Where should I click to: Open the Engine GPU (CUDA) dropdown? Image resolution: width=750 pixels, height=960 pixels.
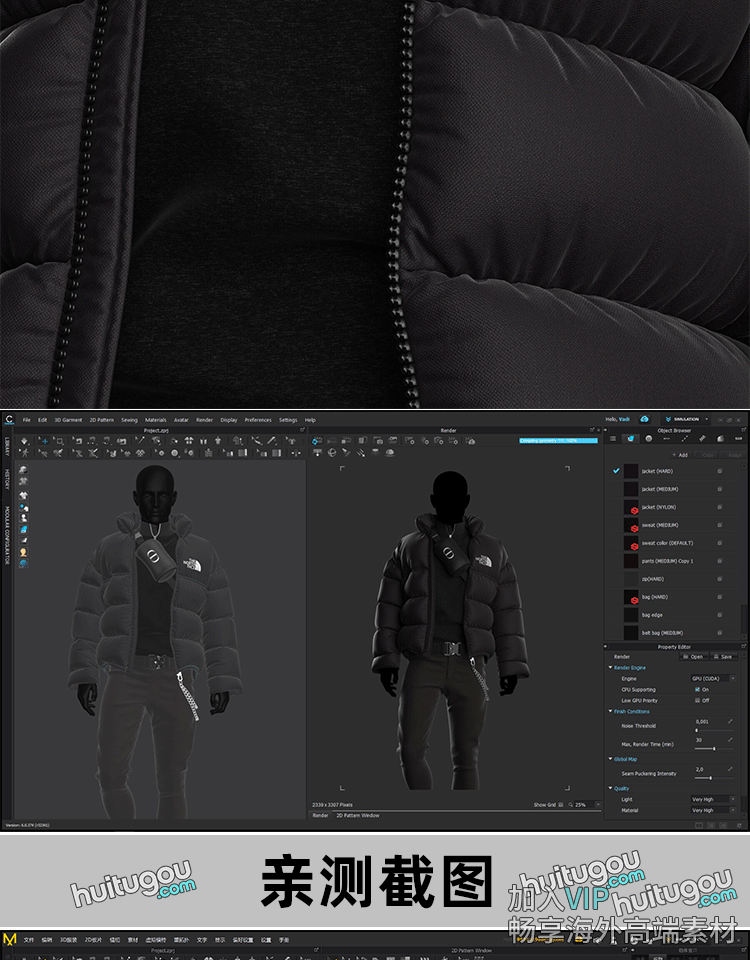tap(714, 678)
